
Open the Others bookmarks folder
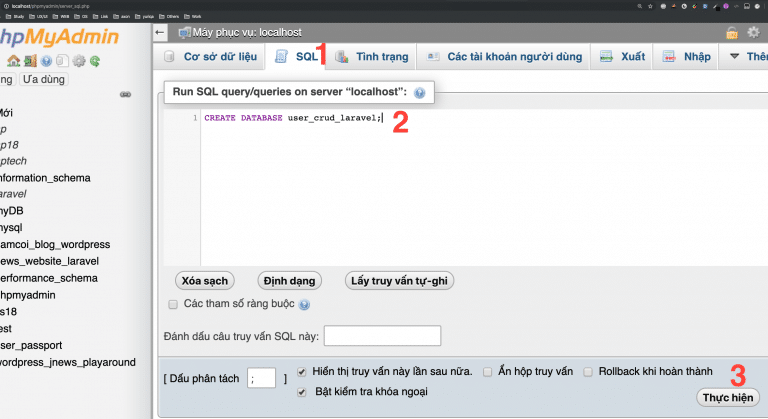[x=169, y=16]
